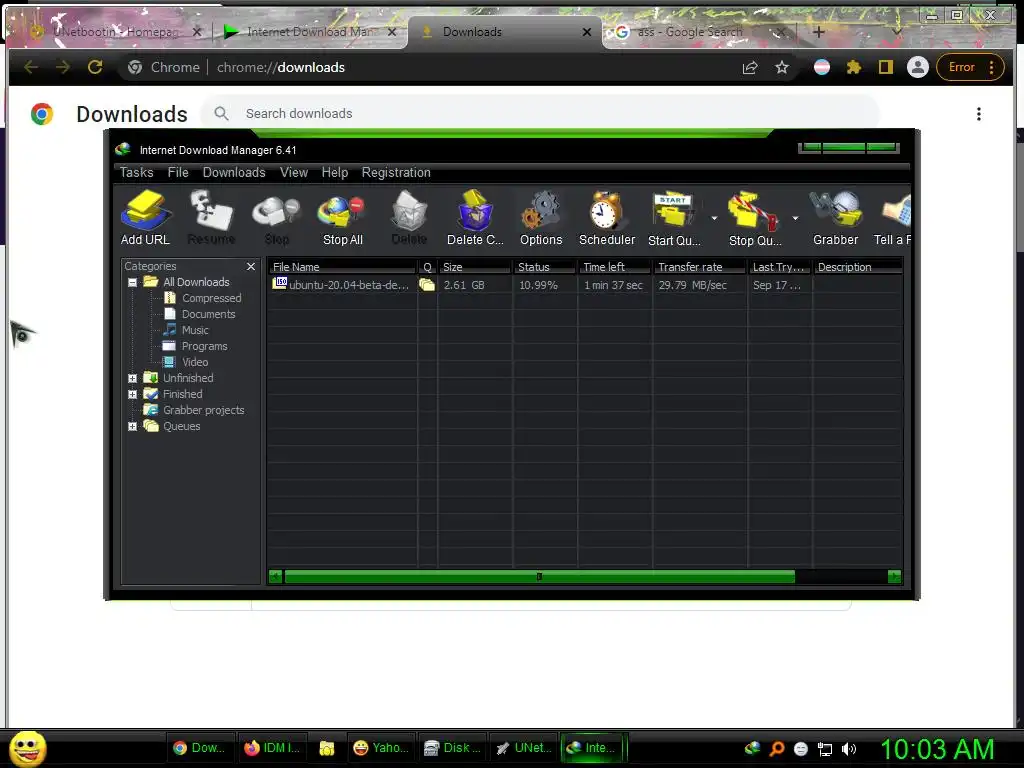
Task: Click the Delete toolbar icon
Action: (409, 217)
